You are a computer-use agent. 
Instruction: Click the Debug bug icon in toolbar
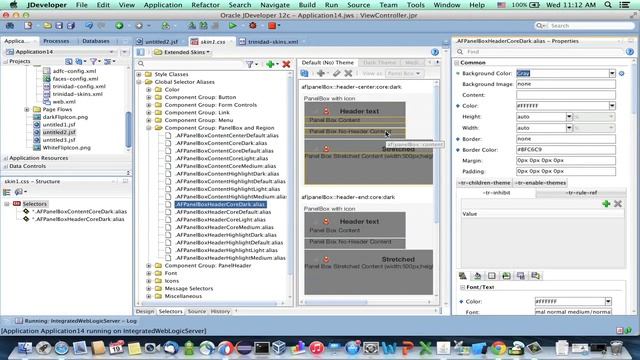pos(253,26)
